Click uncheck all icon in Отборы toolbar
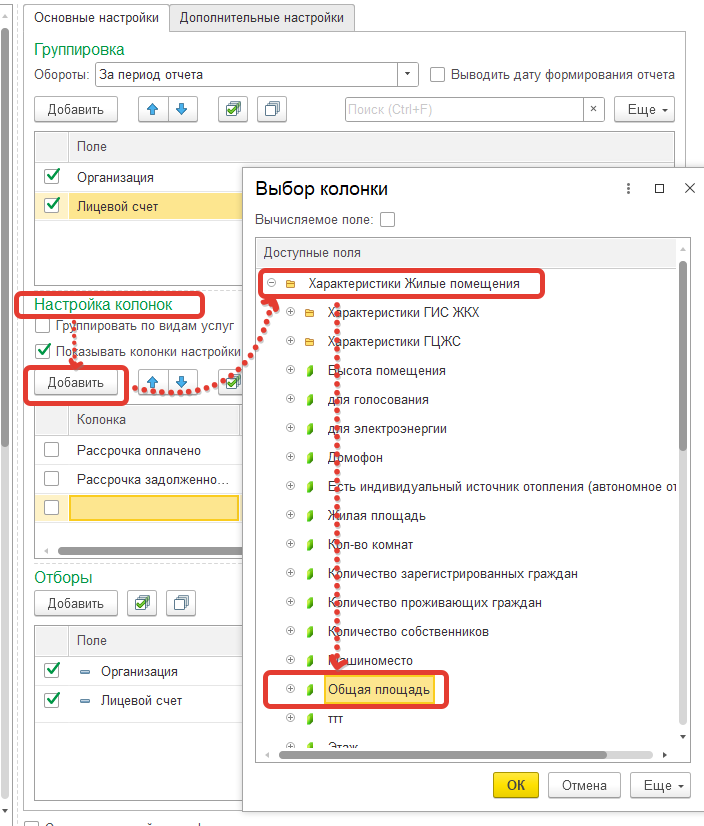 (x=181, y=603)
